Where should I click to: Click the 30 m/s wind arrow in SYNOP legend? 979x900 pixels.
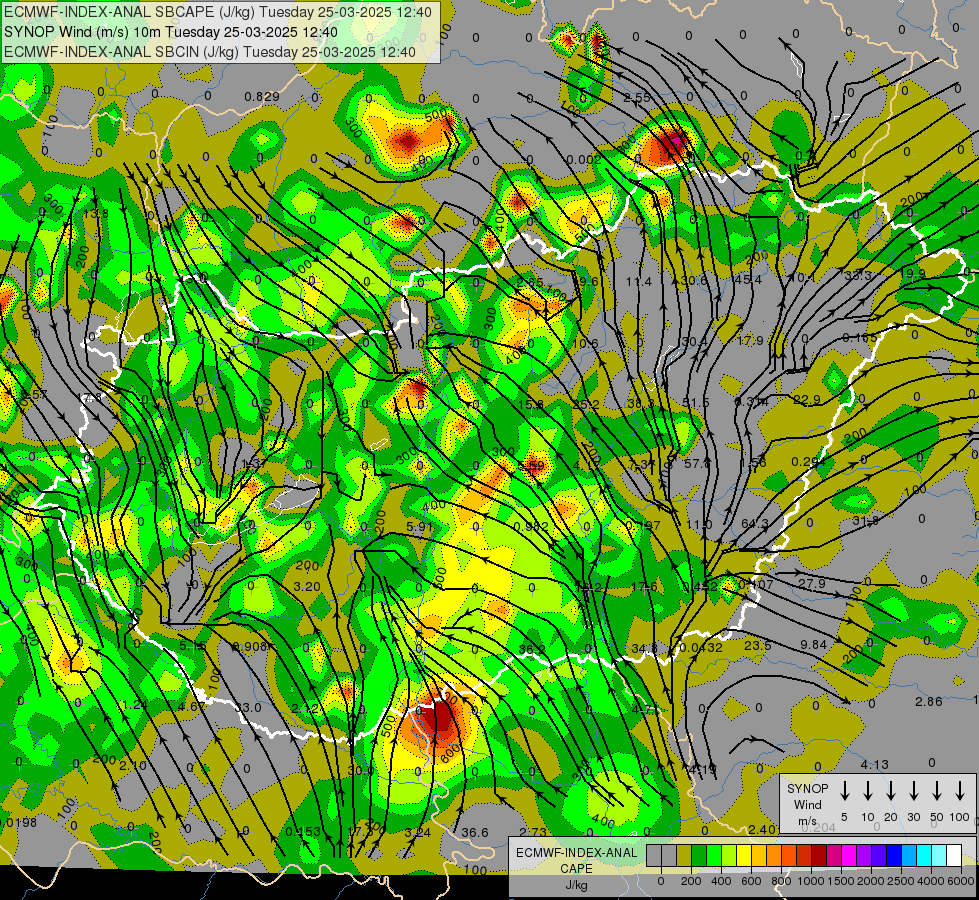913,790
